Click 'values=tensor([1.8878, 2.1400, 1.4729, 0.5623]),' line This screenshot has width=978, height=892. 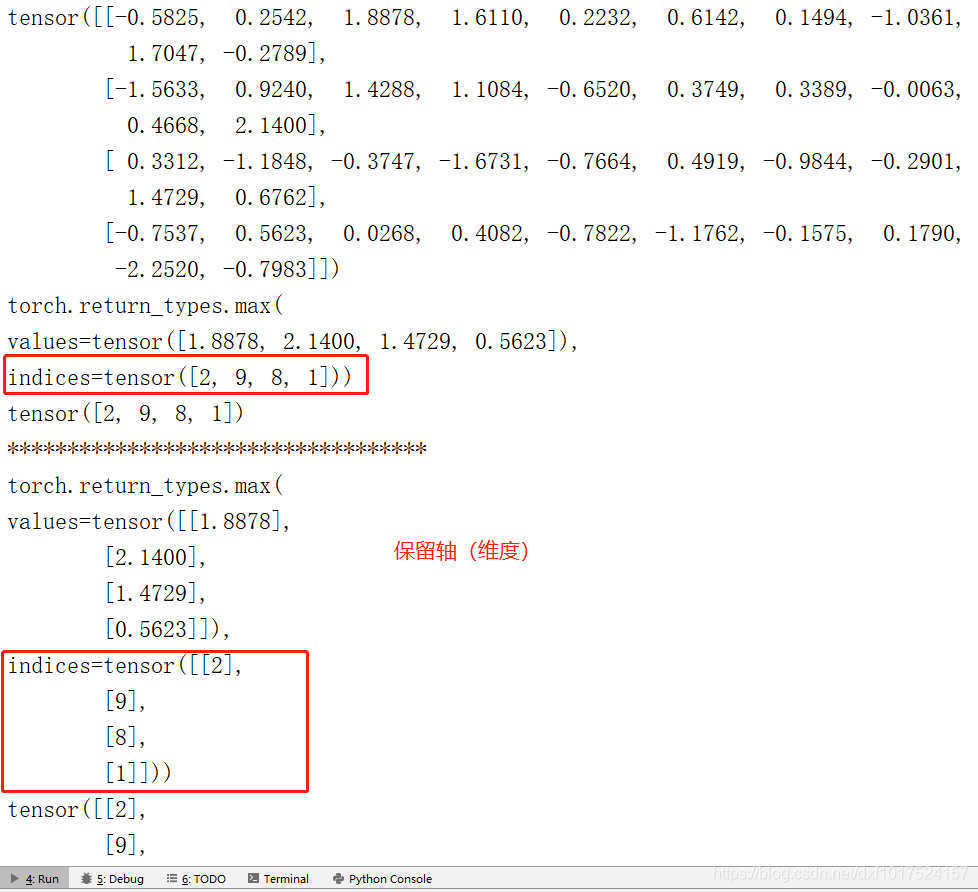point(293,341)
